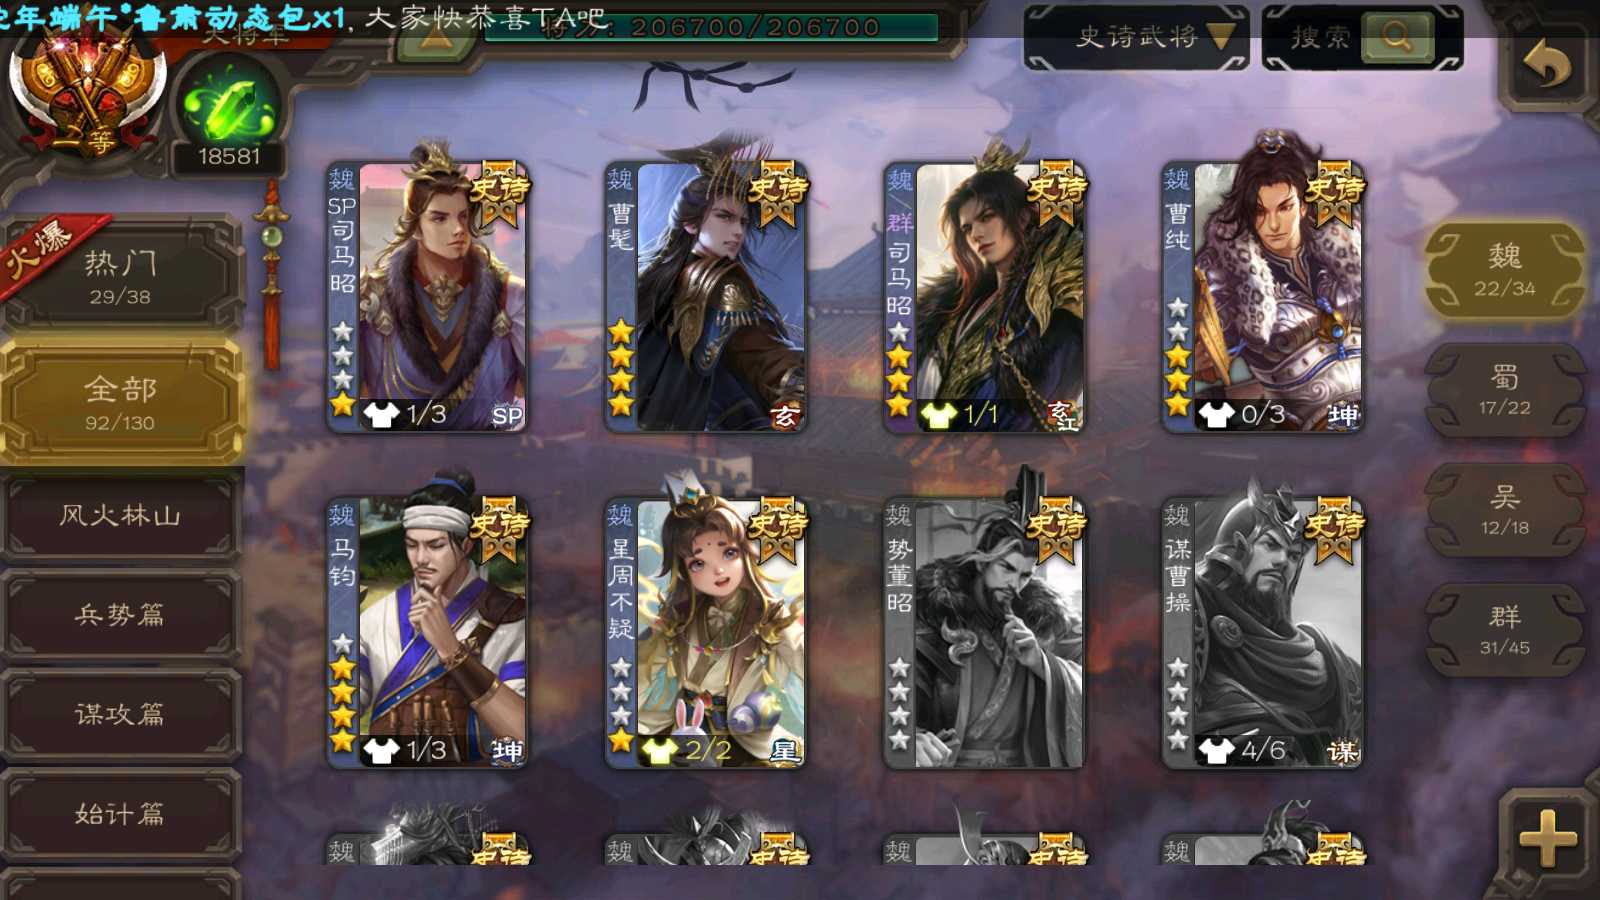Select the 蜀 faction filter

pyautogui.click(x=1504, y=390)
